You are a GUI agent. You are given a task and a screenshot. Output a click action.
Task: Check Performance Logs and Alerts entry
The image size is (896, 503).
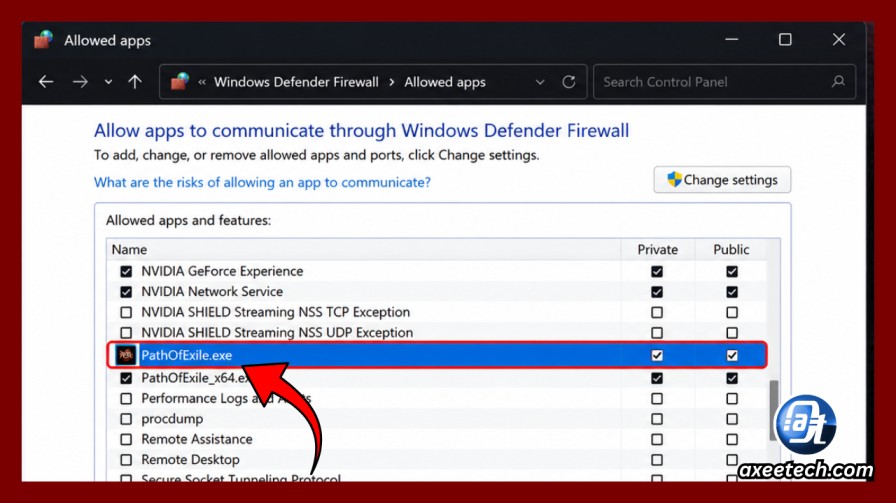tap(126, 398)
